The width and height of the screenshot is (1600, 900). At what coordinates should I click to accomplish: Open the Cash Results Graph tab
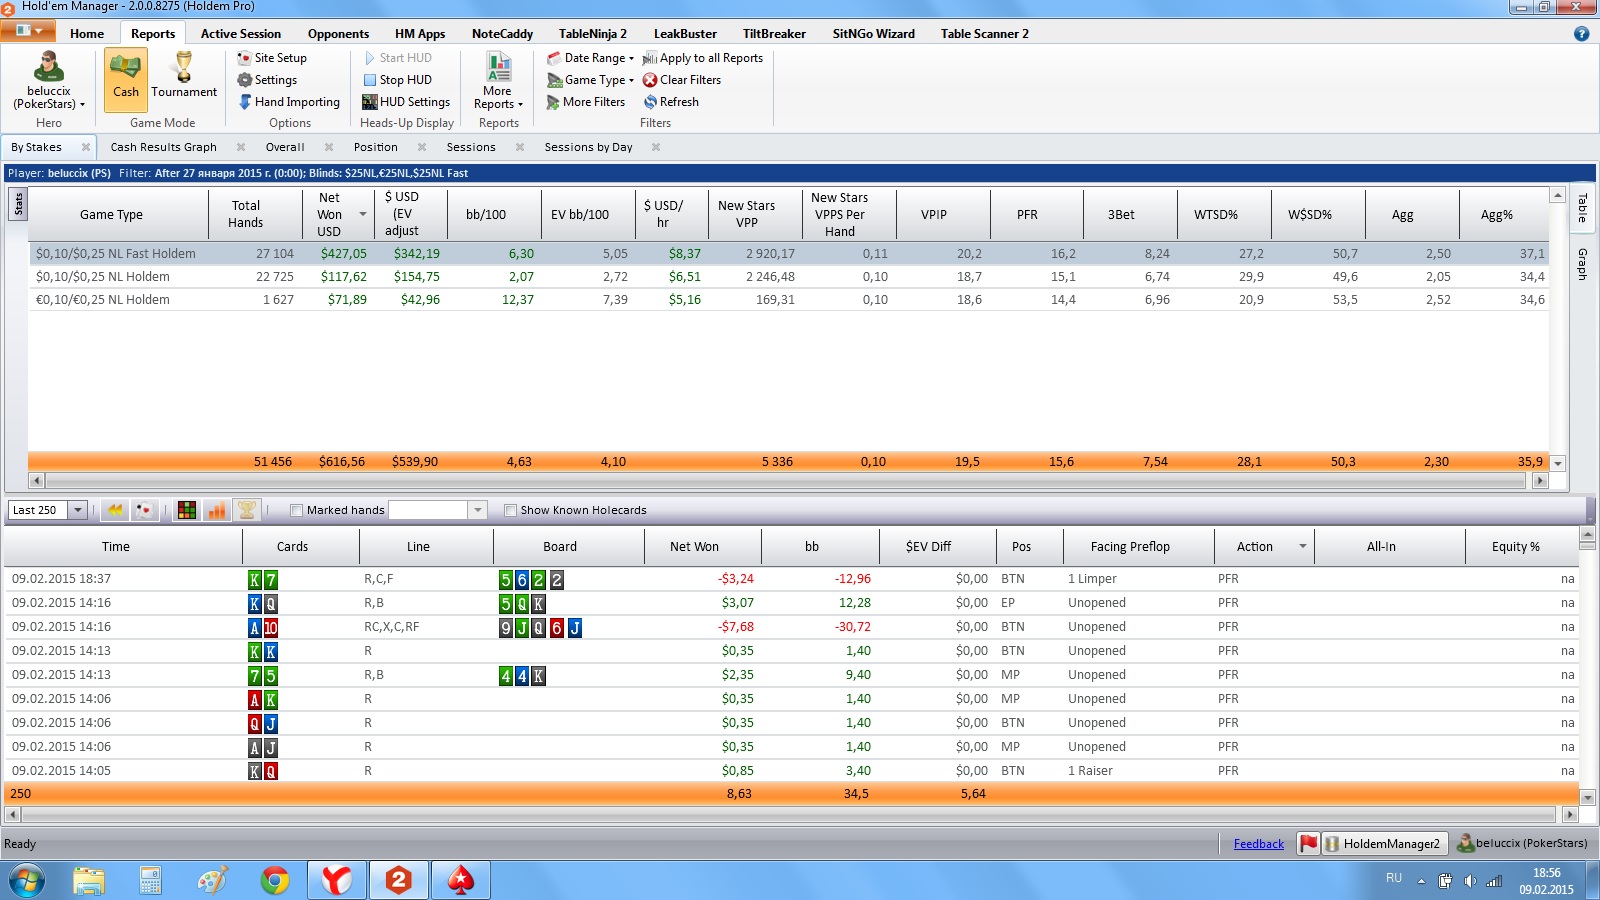coord(163,147)
